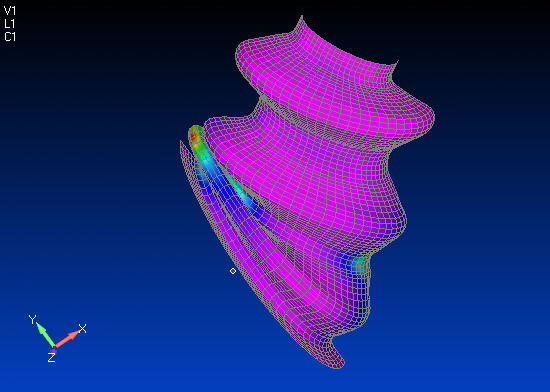Click the top left pointed mesh corner
Image resolution: width=550 pixels, height=392 pixels.
click(302, 18)
